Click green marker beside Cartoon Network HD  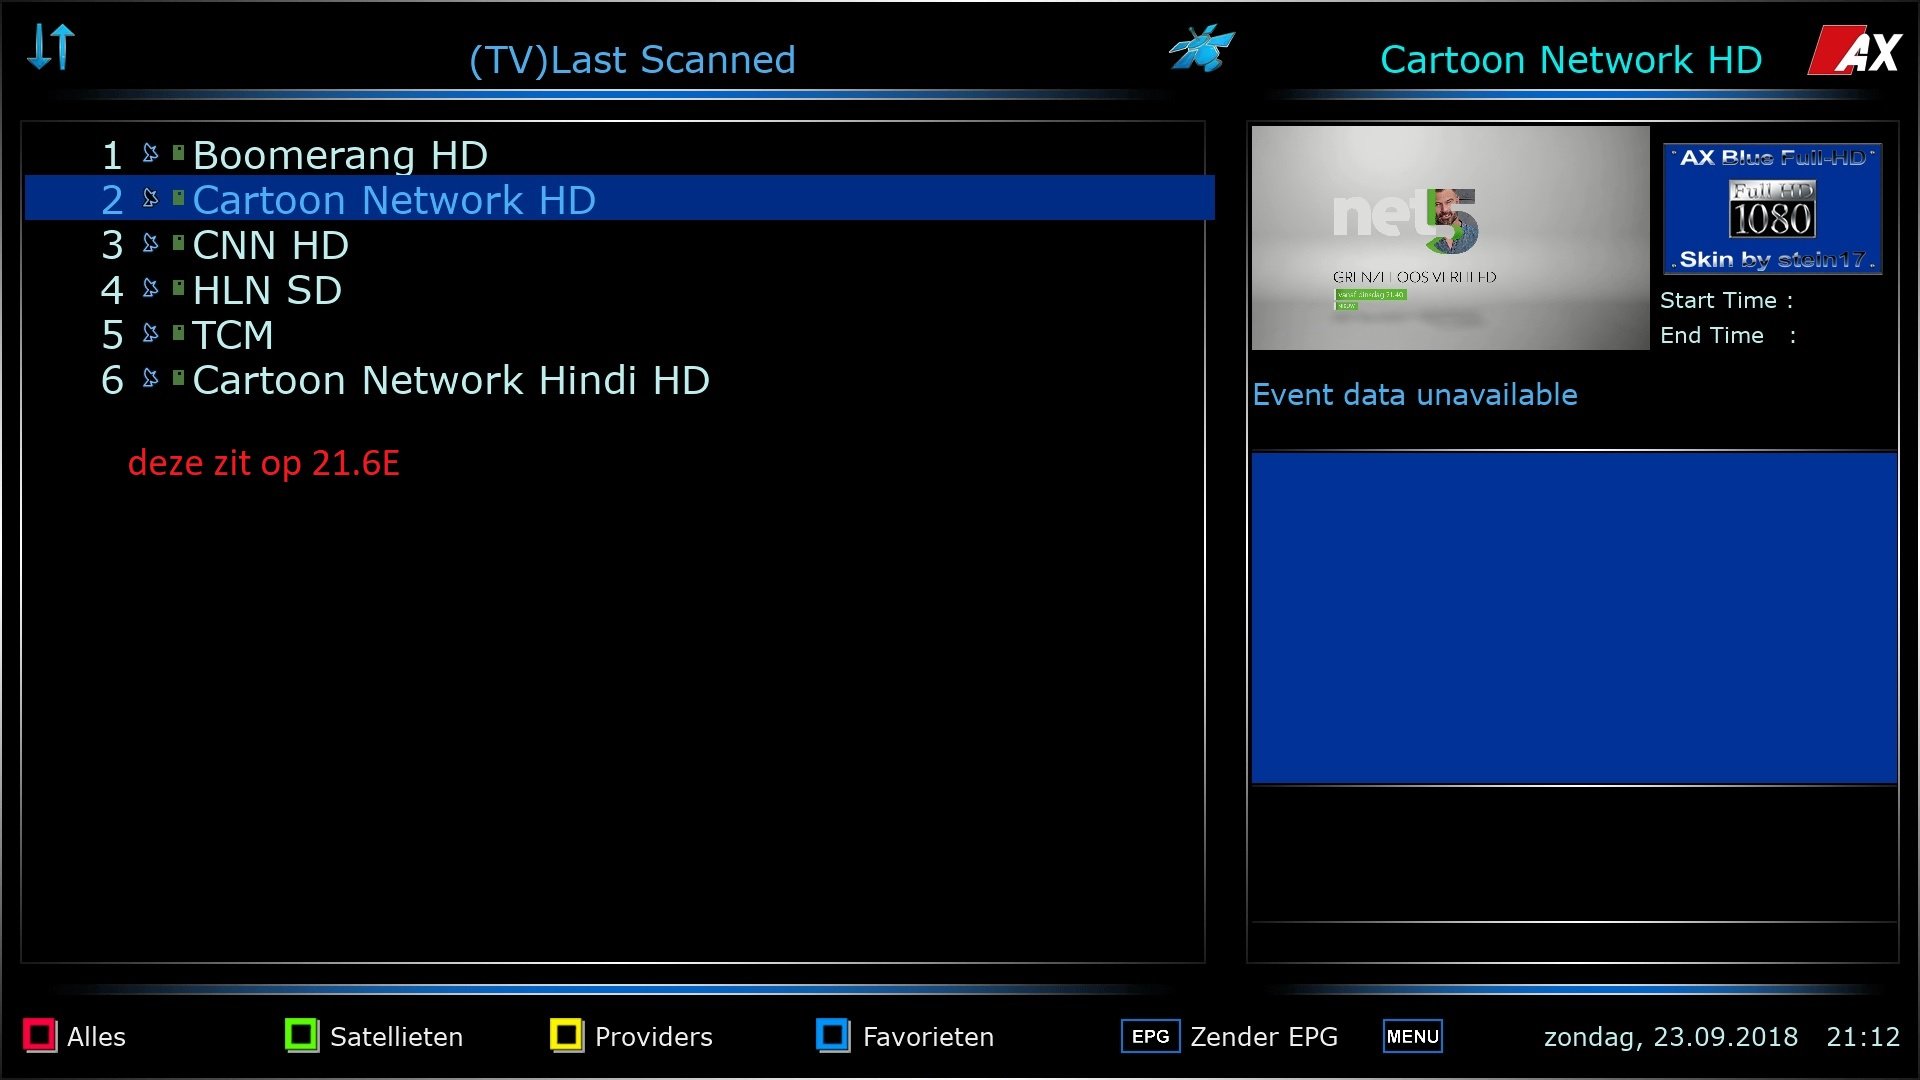tap(178, 198)
